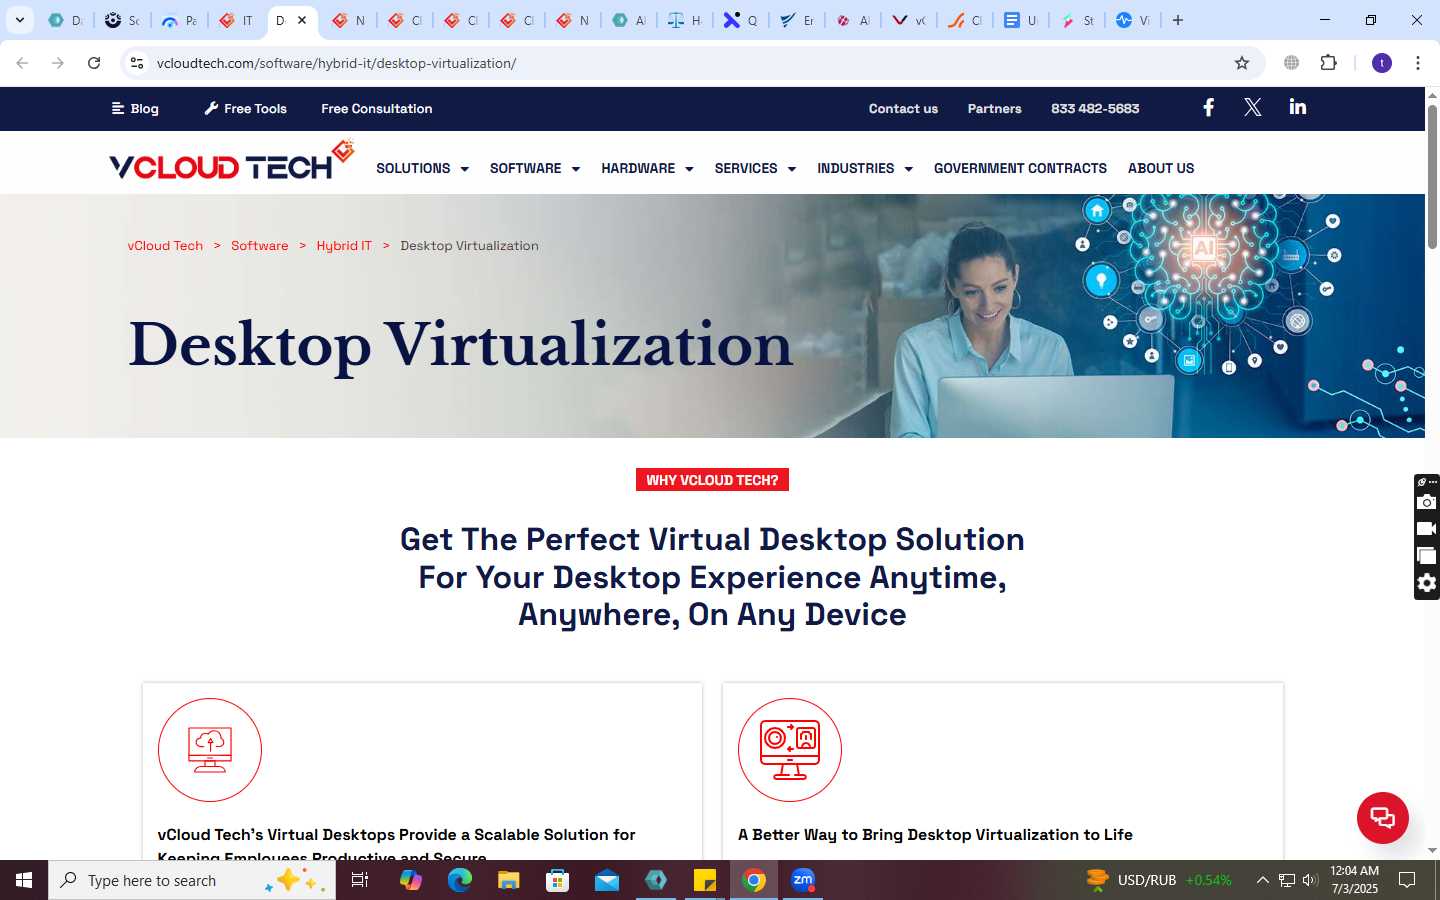
Task: Switch to the 'H' tab with scales icon
Action: tap(685, 20)
